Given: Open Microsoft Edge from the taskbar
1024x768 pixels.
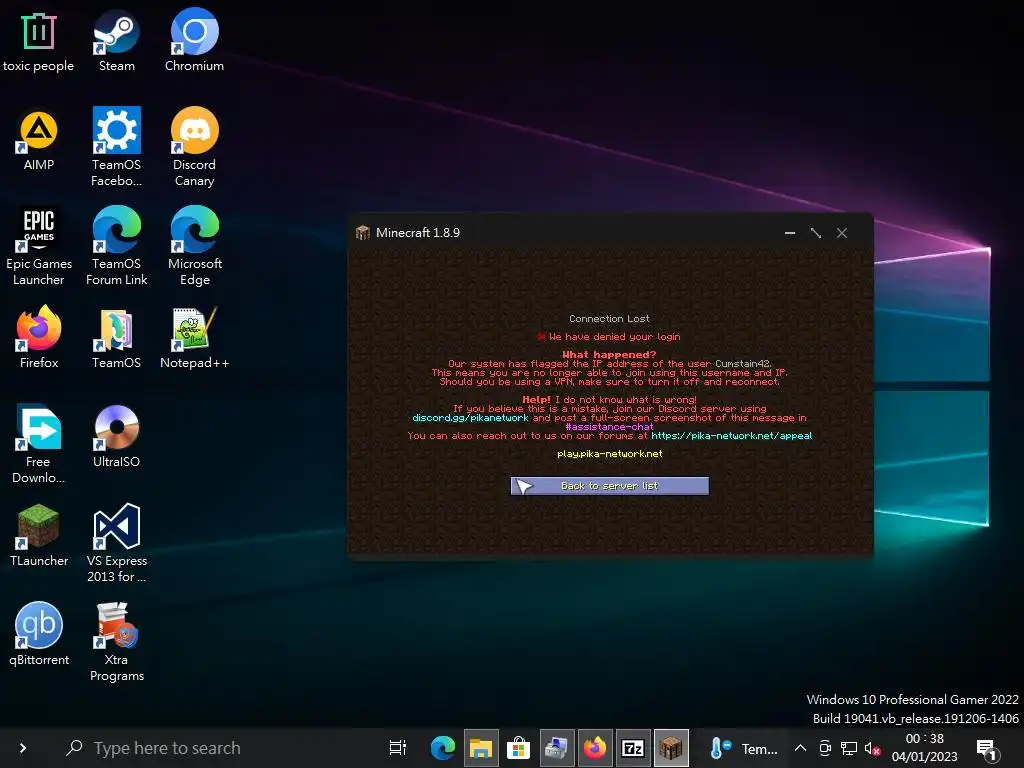Looking at the screenshot, I should click(443, 748).
